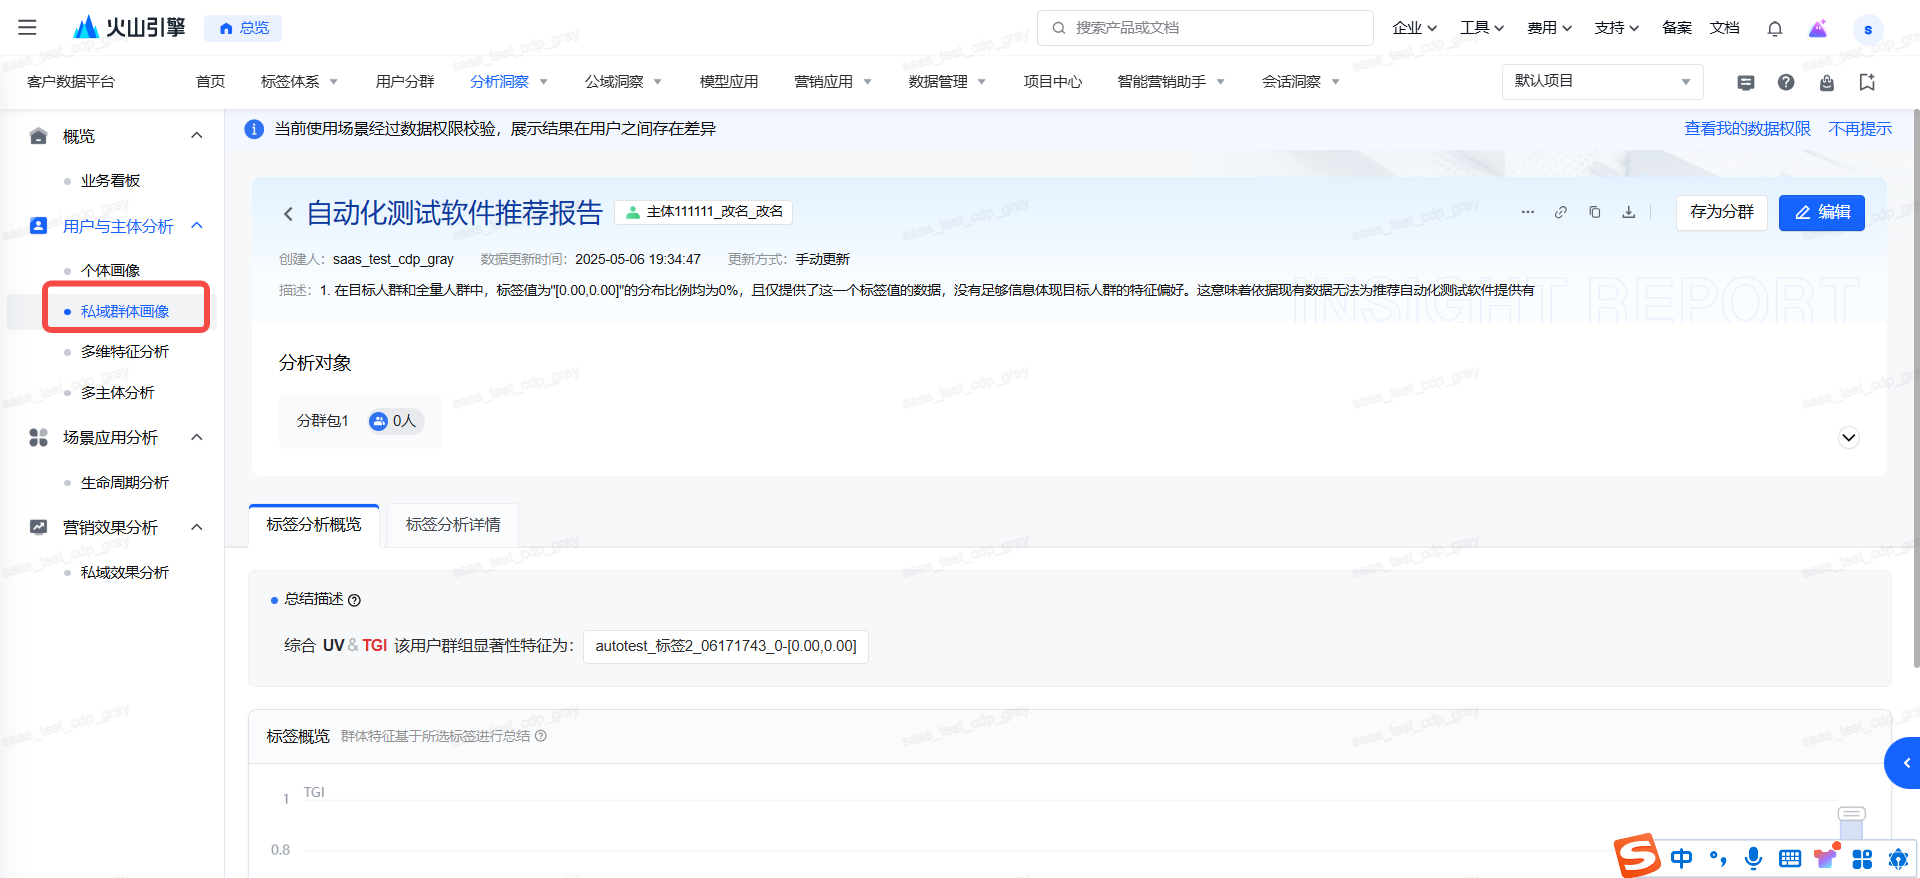Click the search products or docs field
Screen dimensions: 1920x878
(x=1205, y=28)
